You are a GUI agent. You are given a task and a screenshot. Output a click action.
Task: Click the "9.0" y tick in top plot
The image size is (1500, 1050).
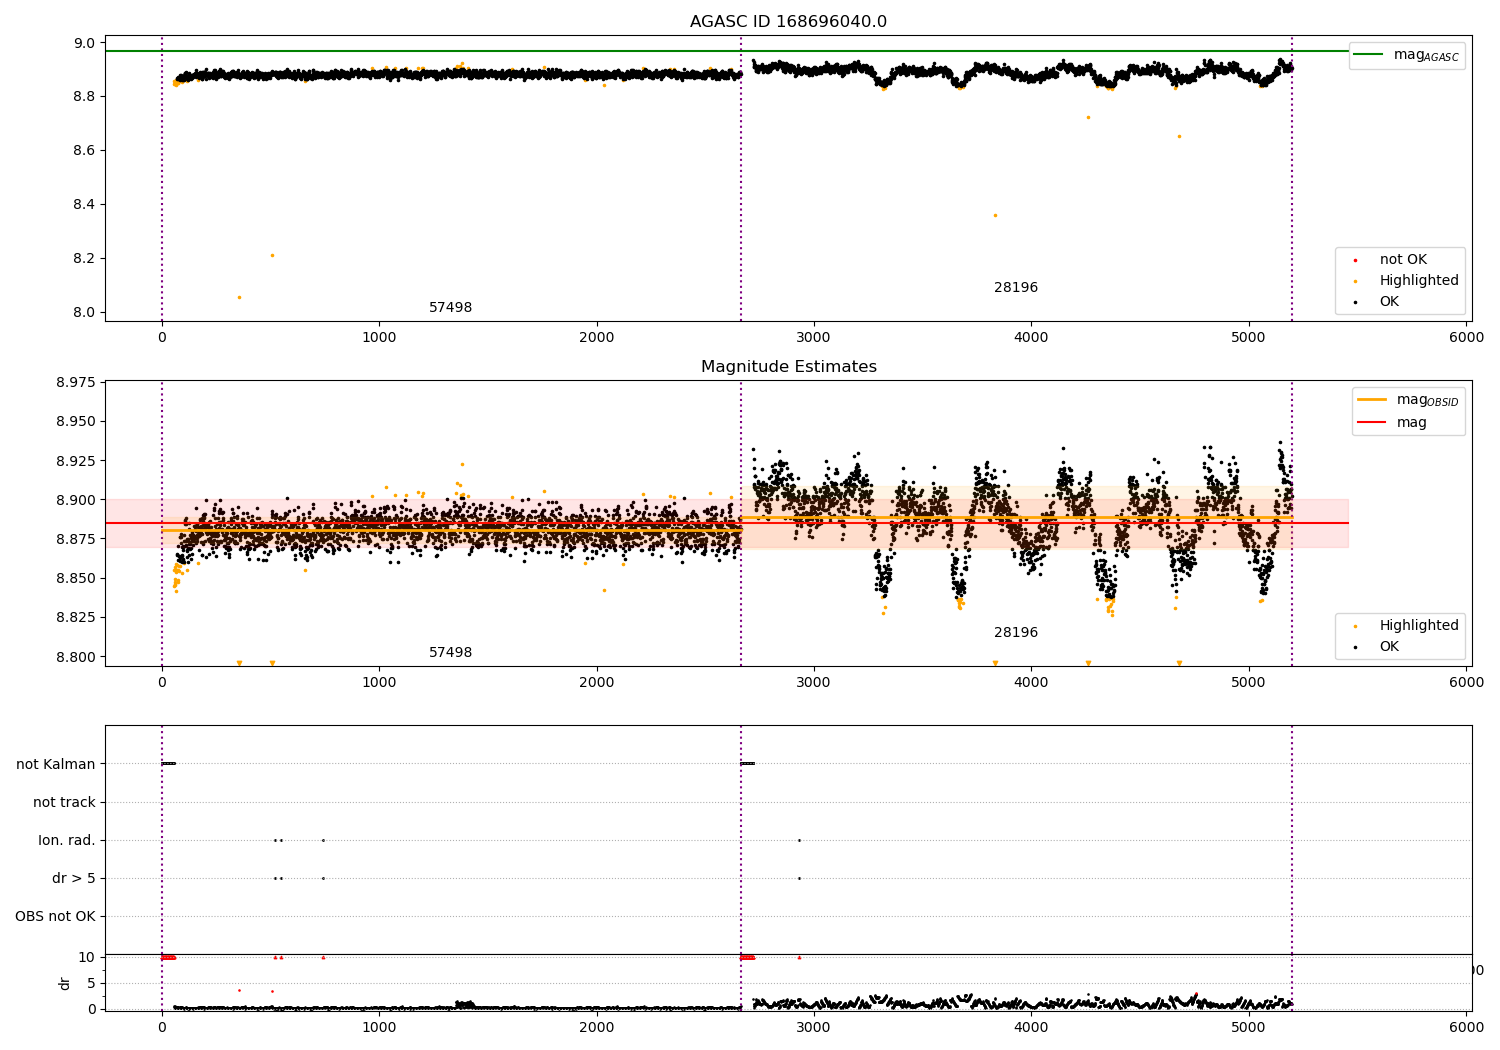[85, 43]
